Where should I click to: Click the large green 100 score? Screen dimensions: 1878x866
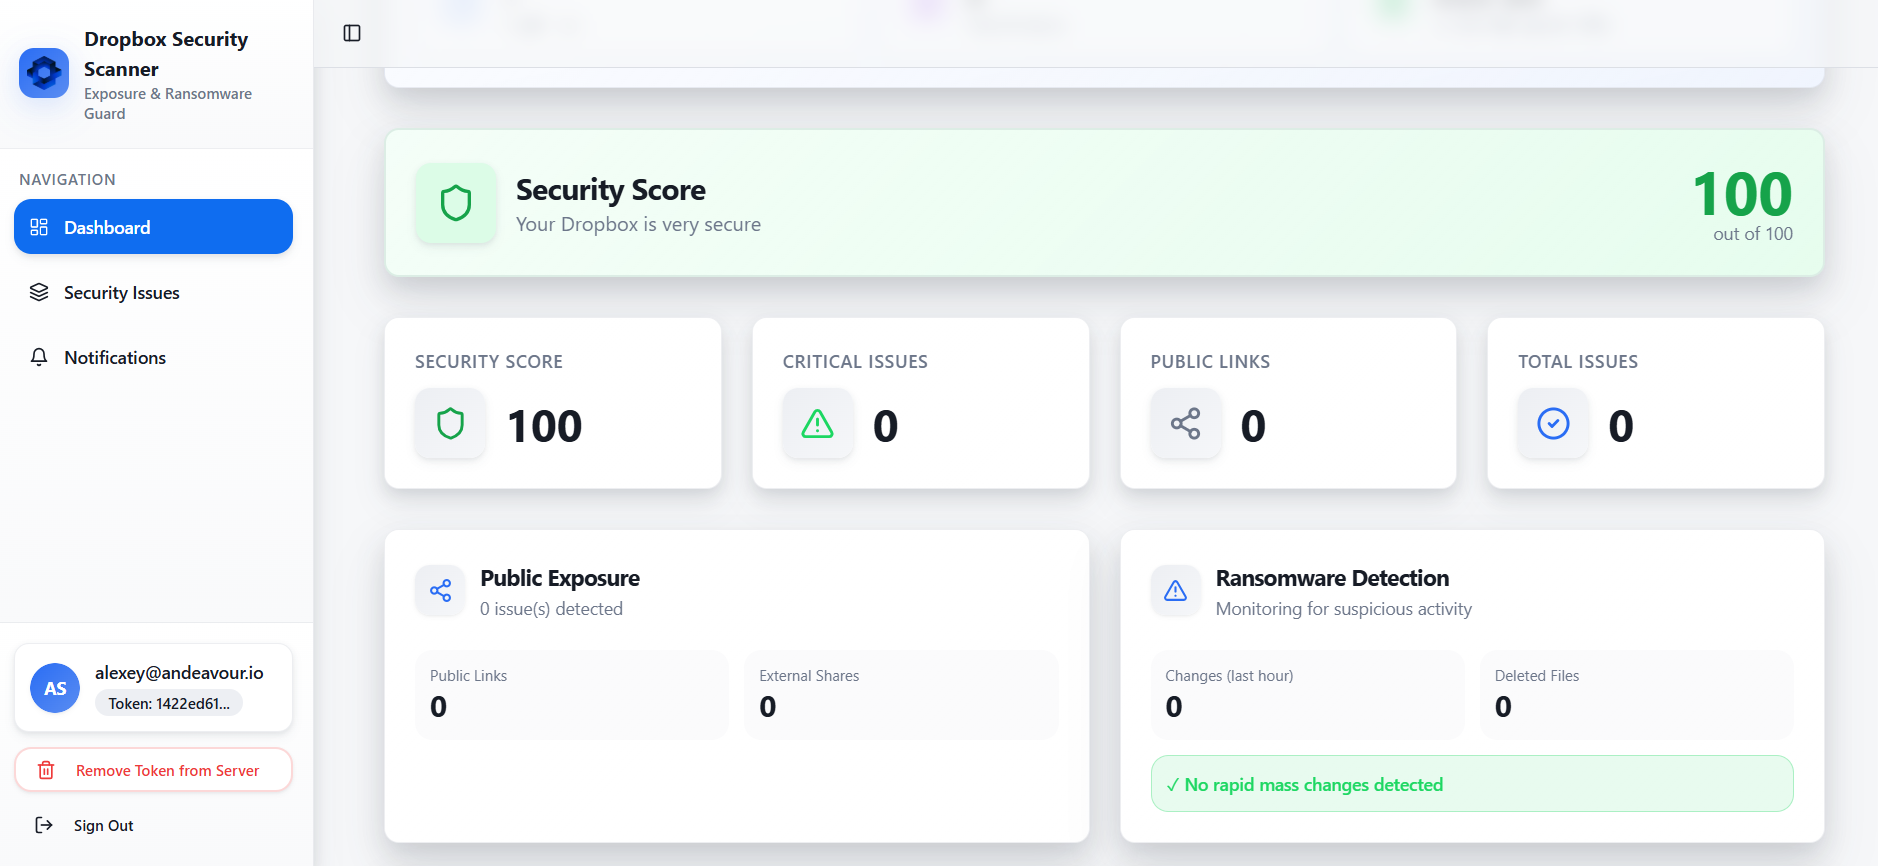(1742, 194)
